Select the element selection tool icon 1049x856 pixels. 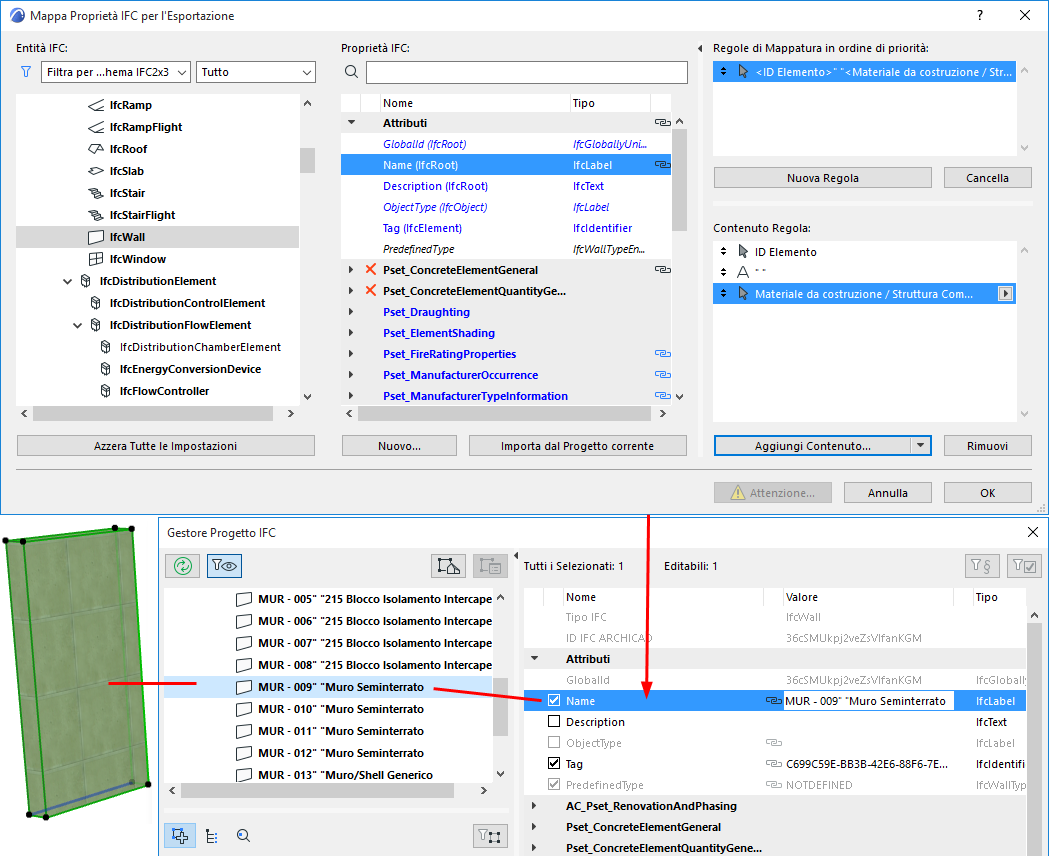(x=180, y=835)
